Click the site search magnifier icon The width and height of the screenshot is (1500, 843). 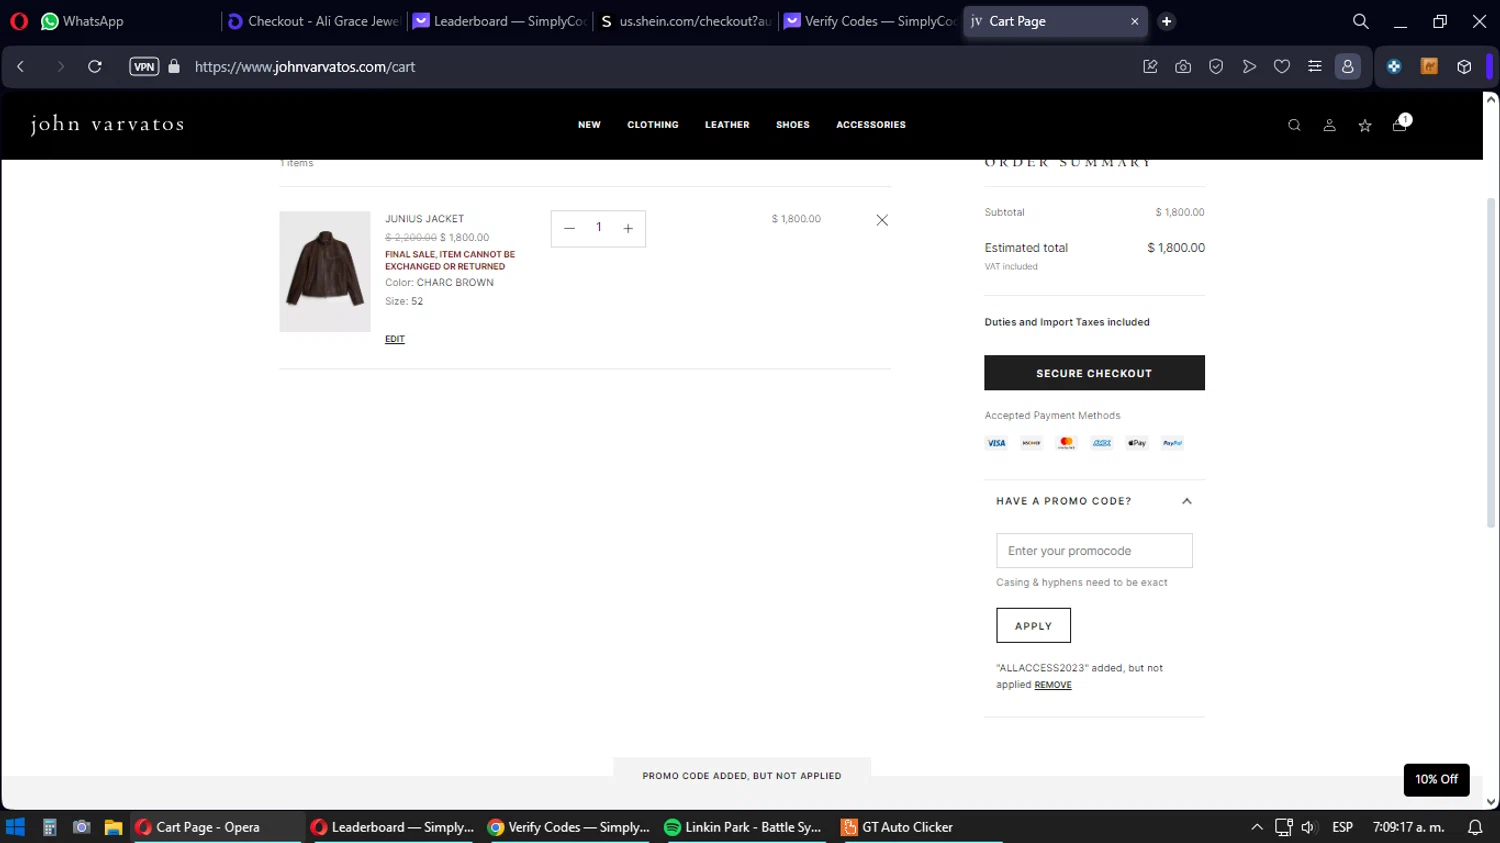pyautogui.click(x=1294, y=125)
